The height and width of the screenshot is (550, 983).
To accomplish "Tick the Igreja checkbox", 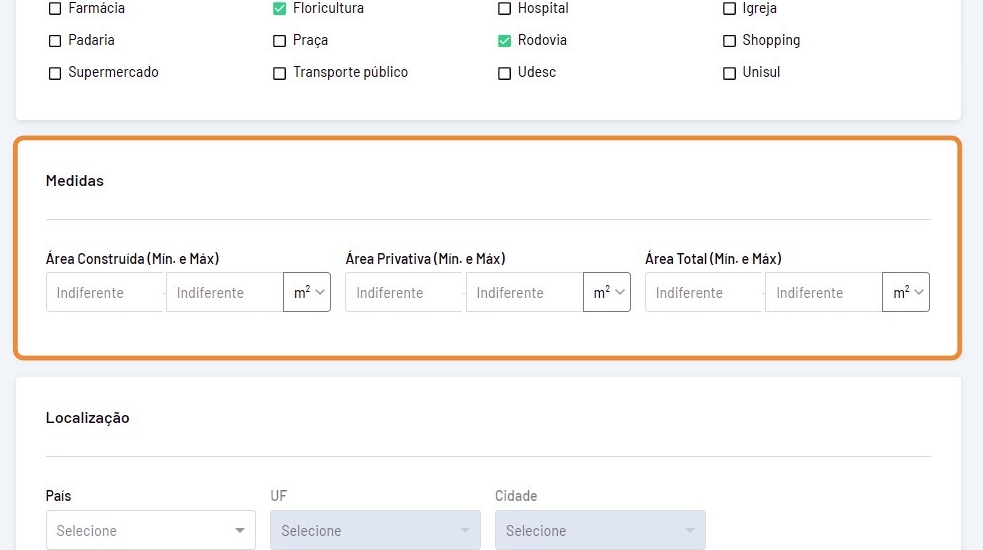I will 729,9.
